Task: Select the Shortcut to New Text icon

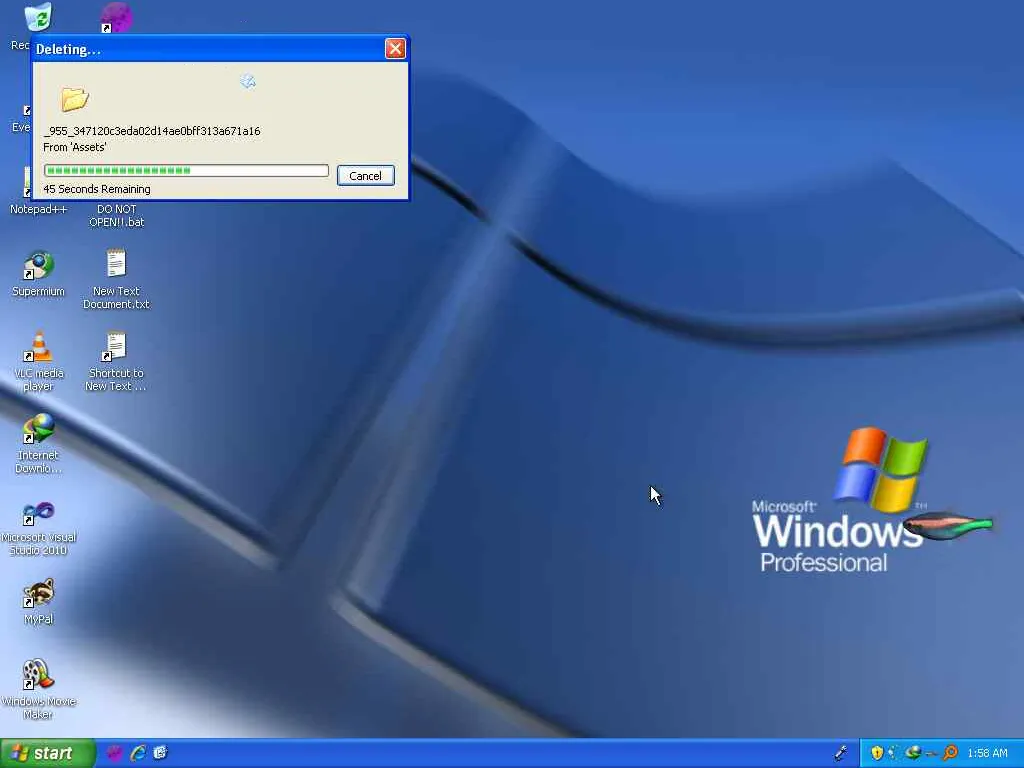Action: pyautogui.click(x=116, y=362)
